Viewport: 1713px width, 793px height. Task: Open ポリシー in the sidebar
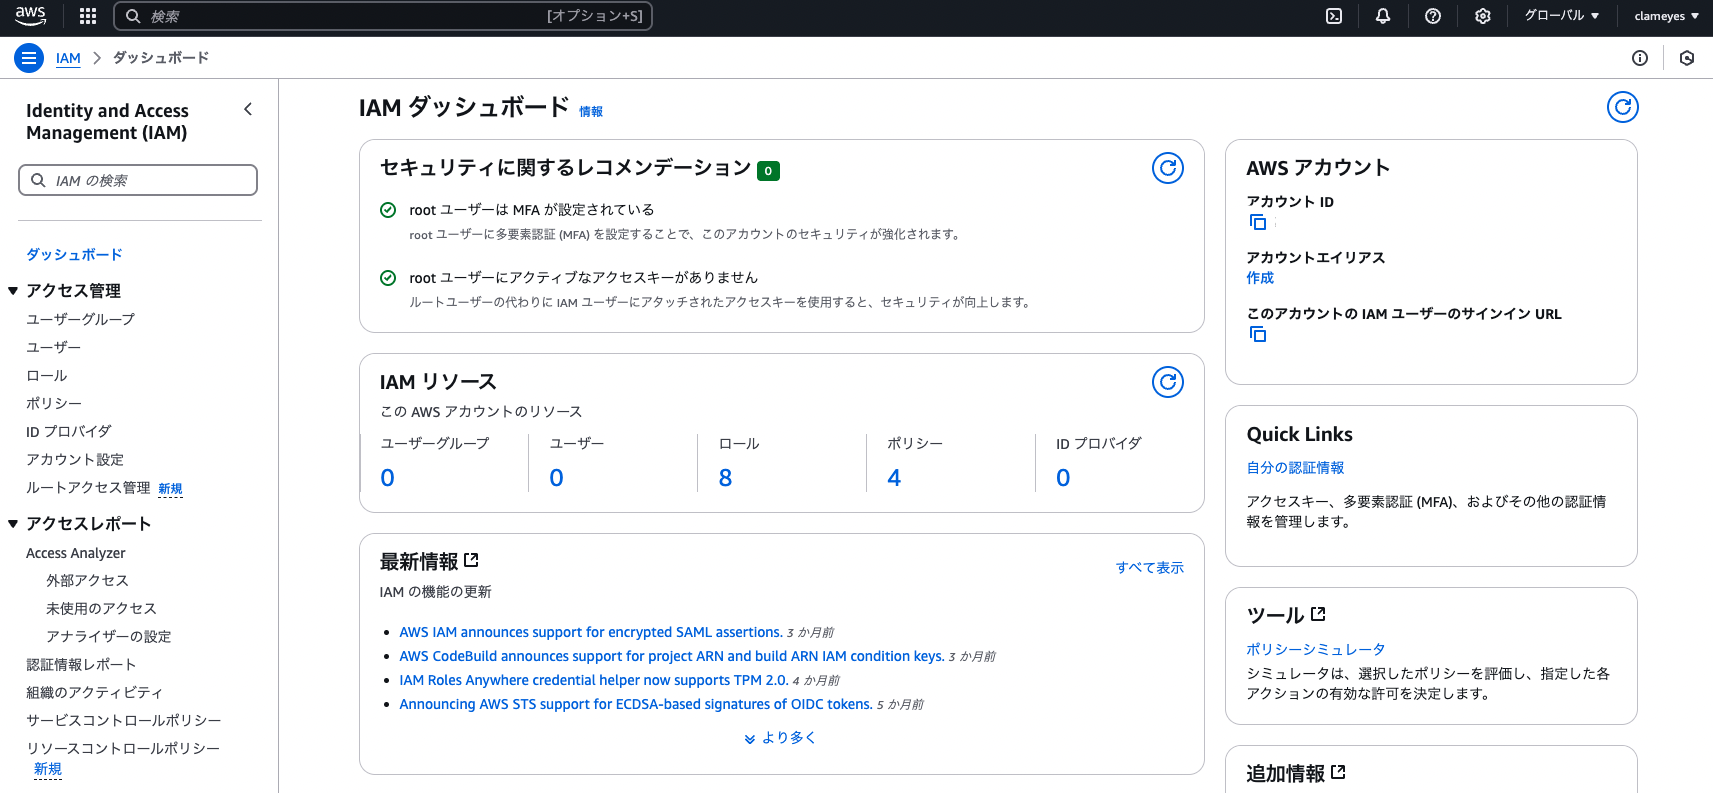(54, 403)
